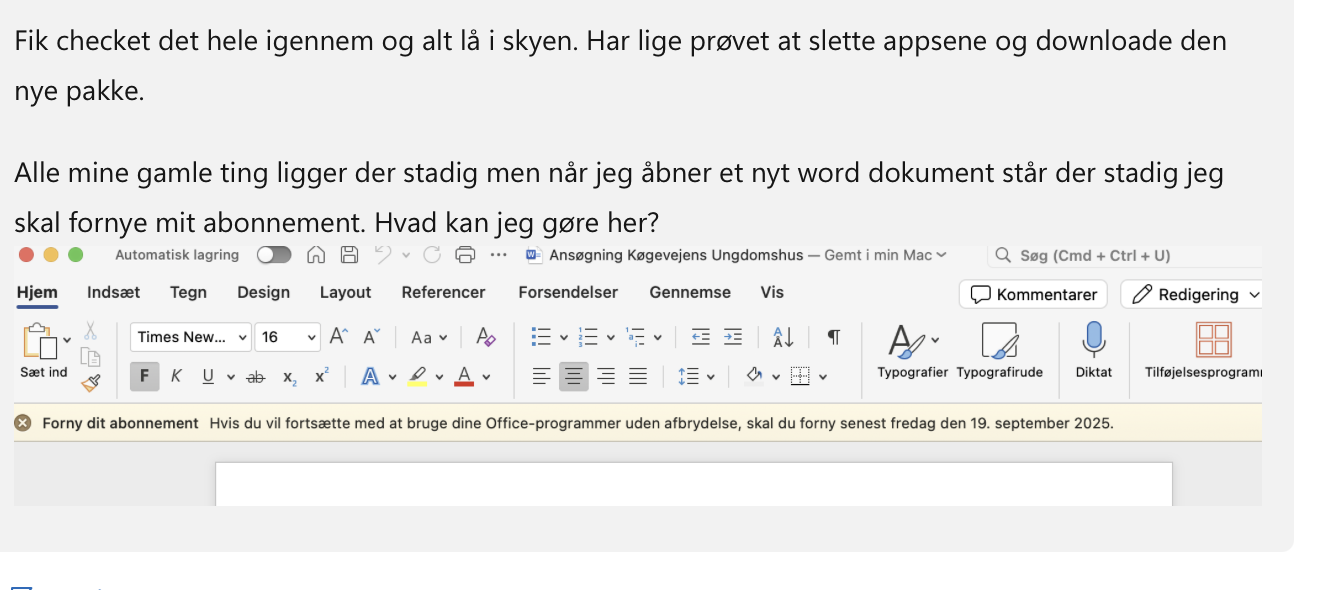
Task: Align text right
Action: 605,377
